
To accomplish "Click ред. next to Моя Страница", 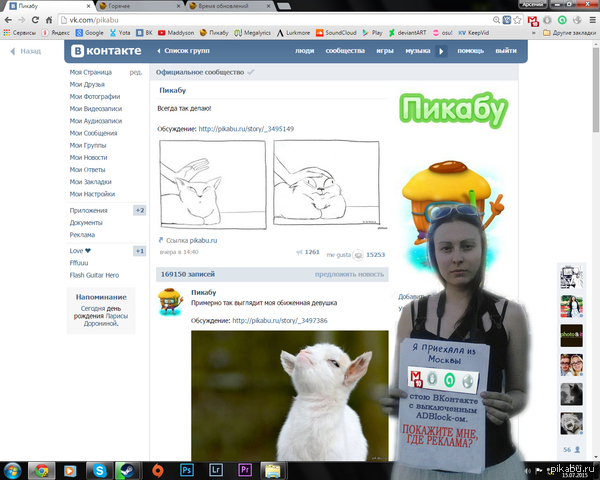I will [136, 72].
